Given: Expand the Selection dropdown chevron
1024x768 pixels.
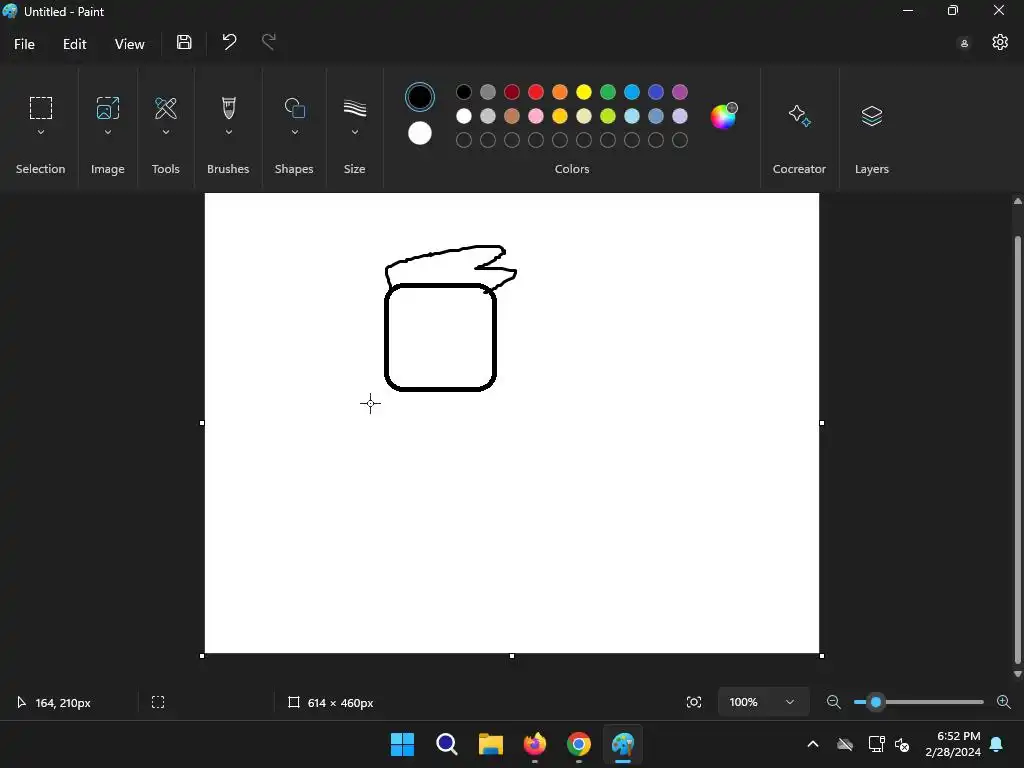Looking at the screenshot, I should 40,132.
